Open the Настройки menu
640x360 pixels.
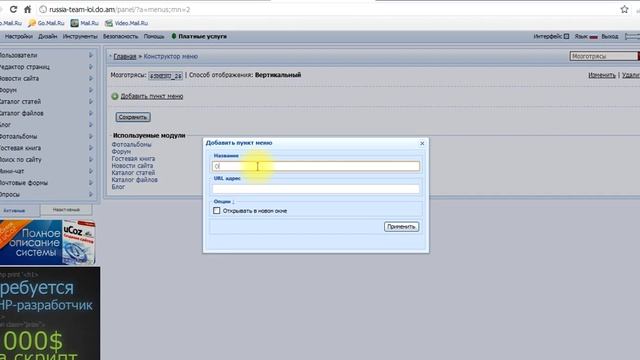18,36
